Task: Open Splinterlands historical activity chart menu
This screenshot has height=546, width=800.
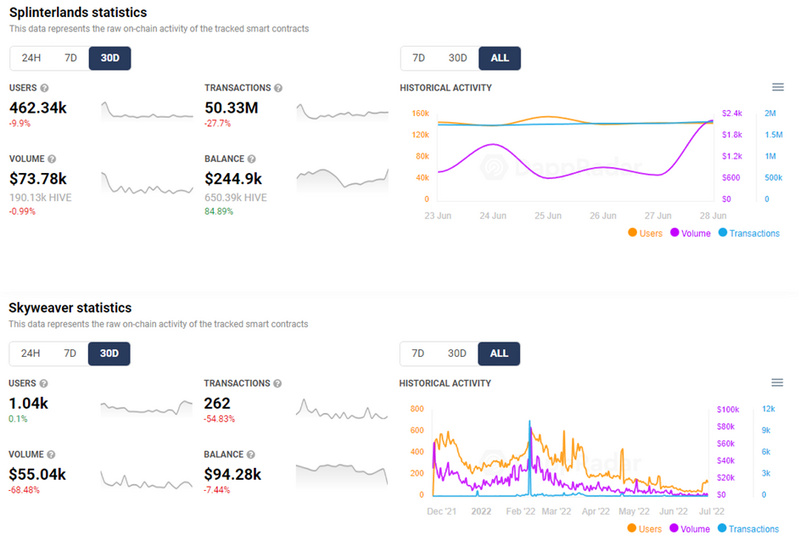Action: click(x=778, y=88)
